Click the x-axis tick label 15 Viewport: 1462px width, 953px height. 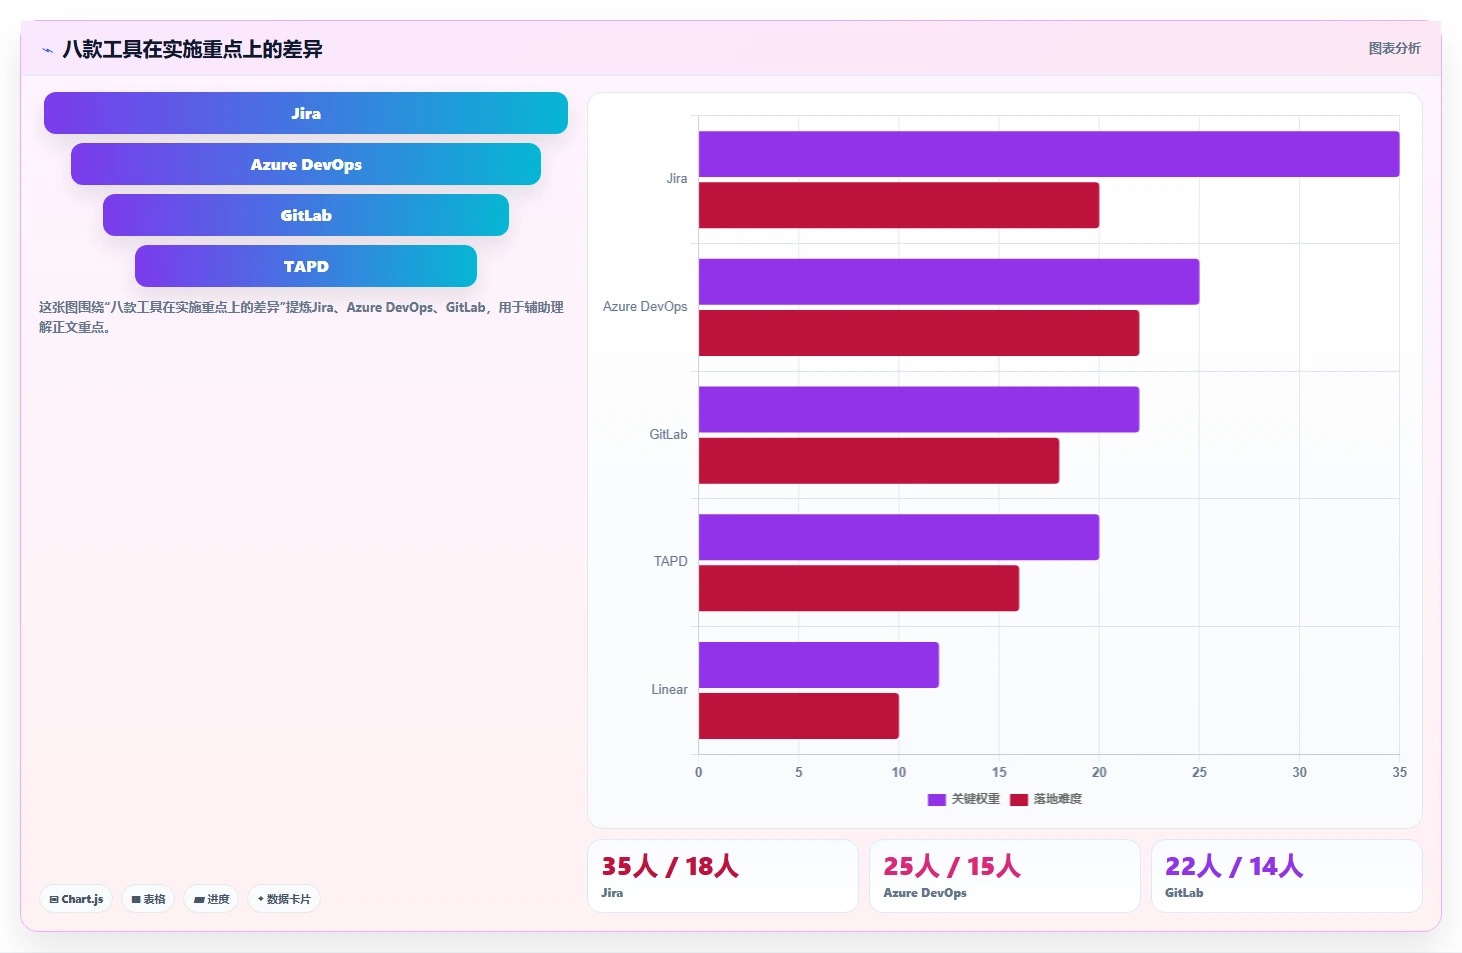click(x=999, y=772)
